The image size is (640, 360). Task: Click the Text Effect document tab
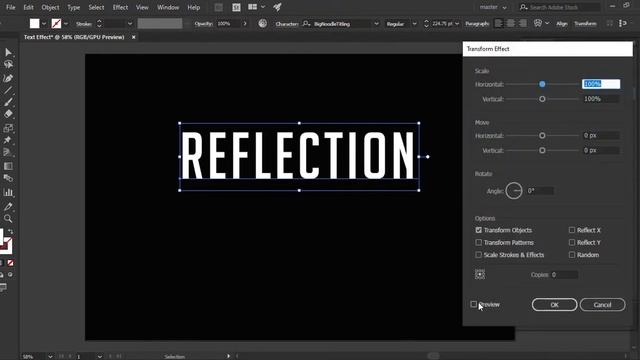click(74, 37)
